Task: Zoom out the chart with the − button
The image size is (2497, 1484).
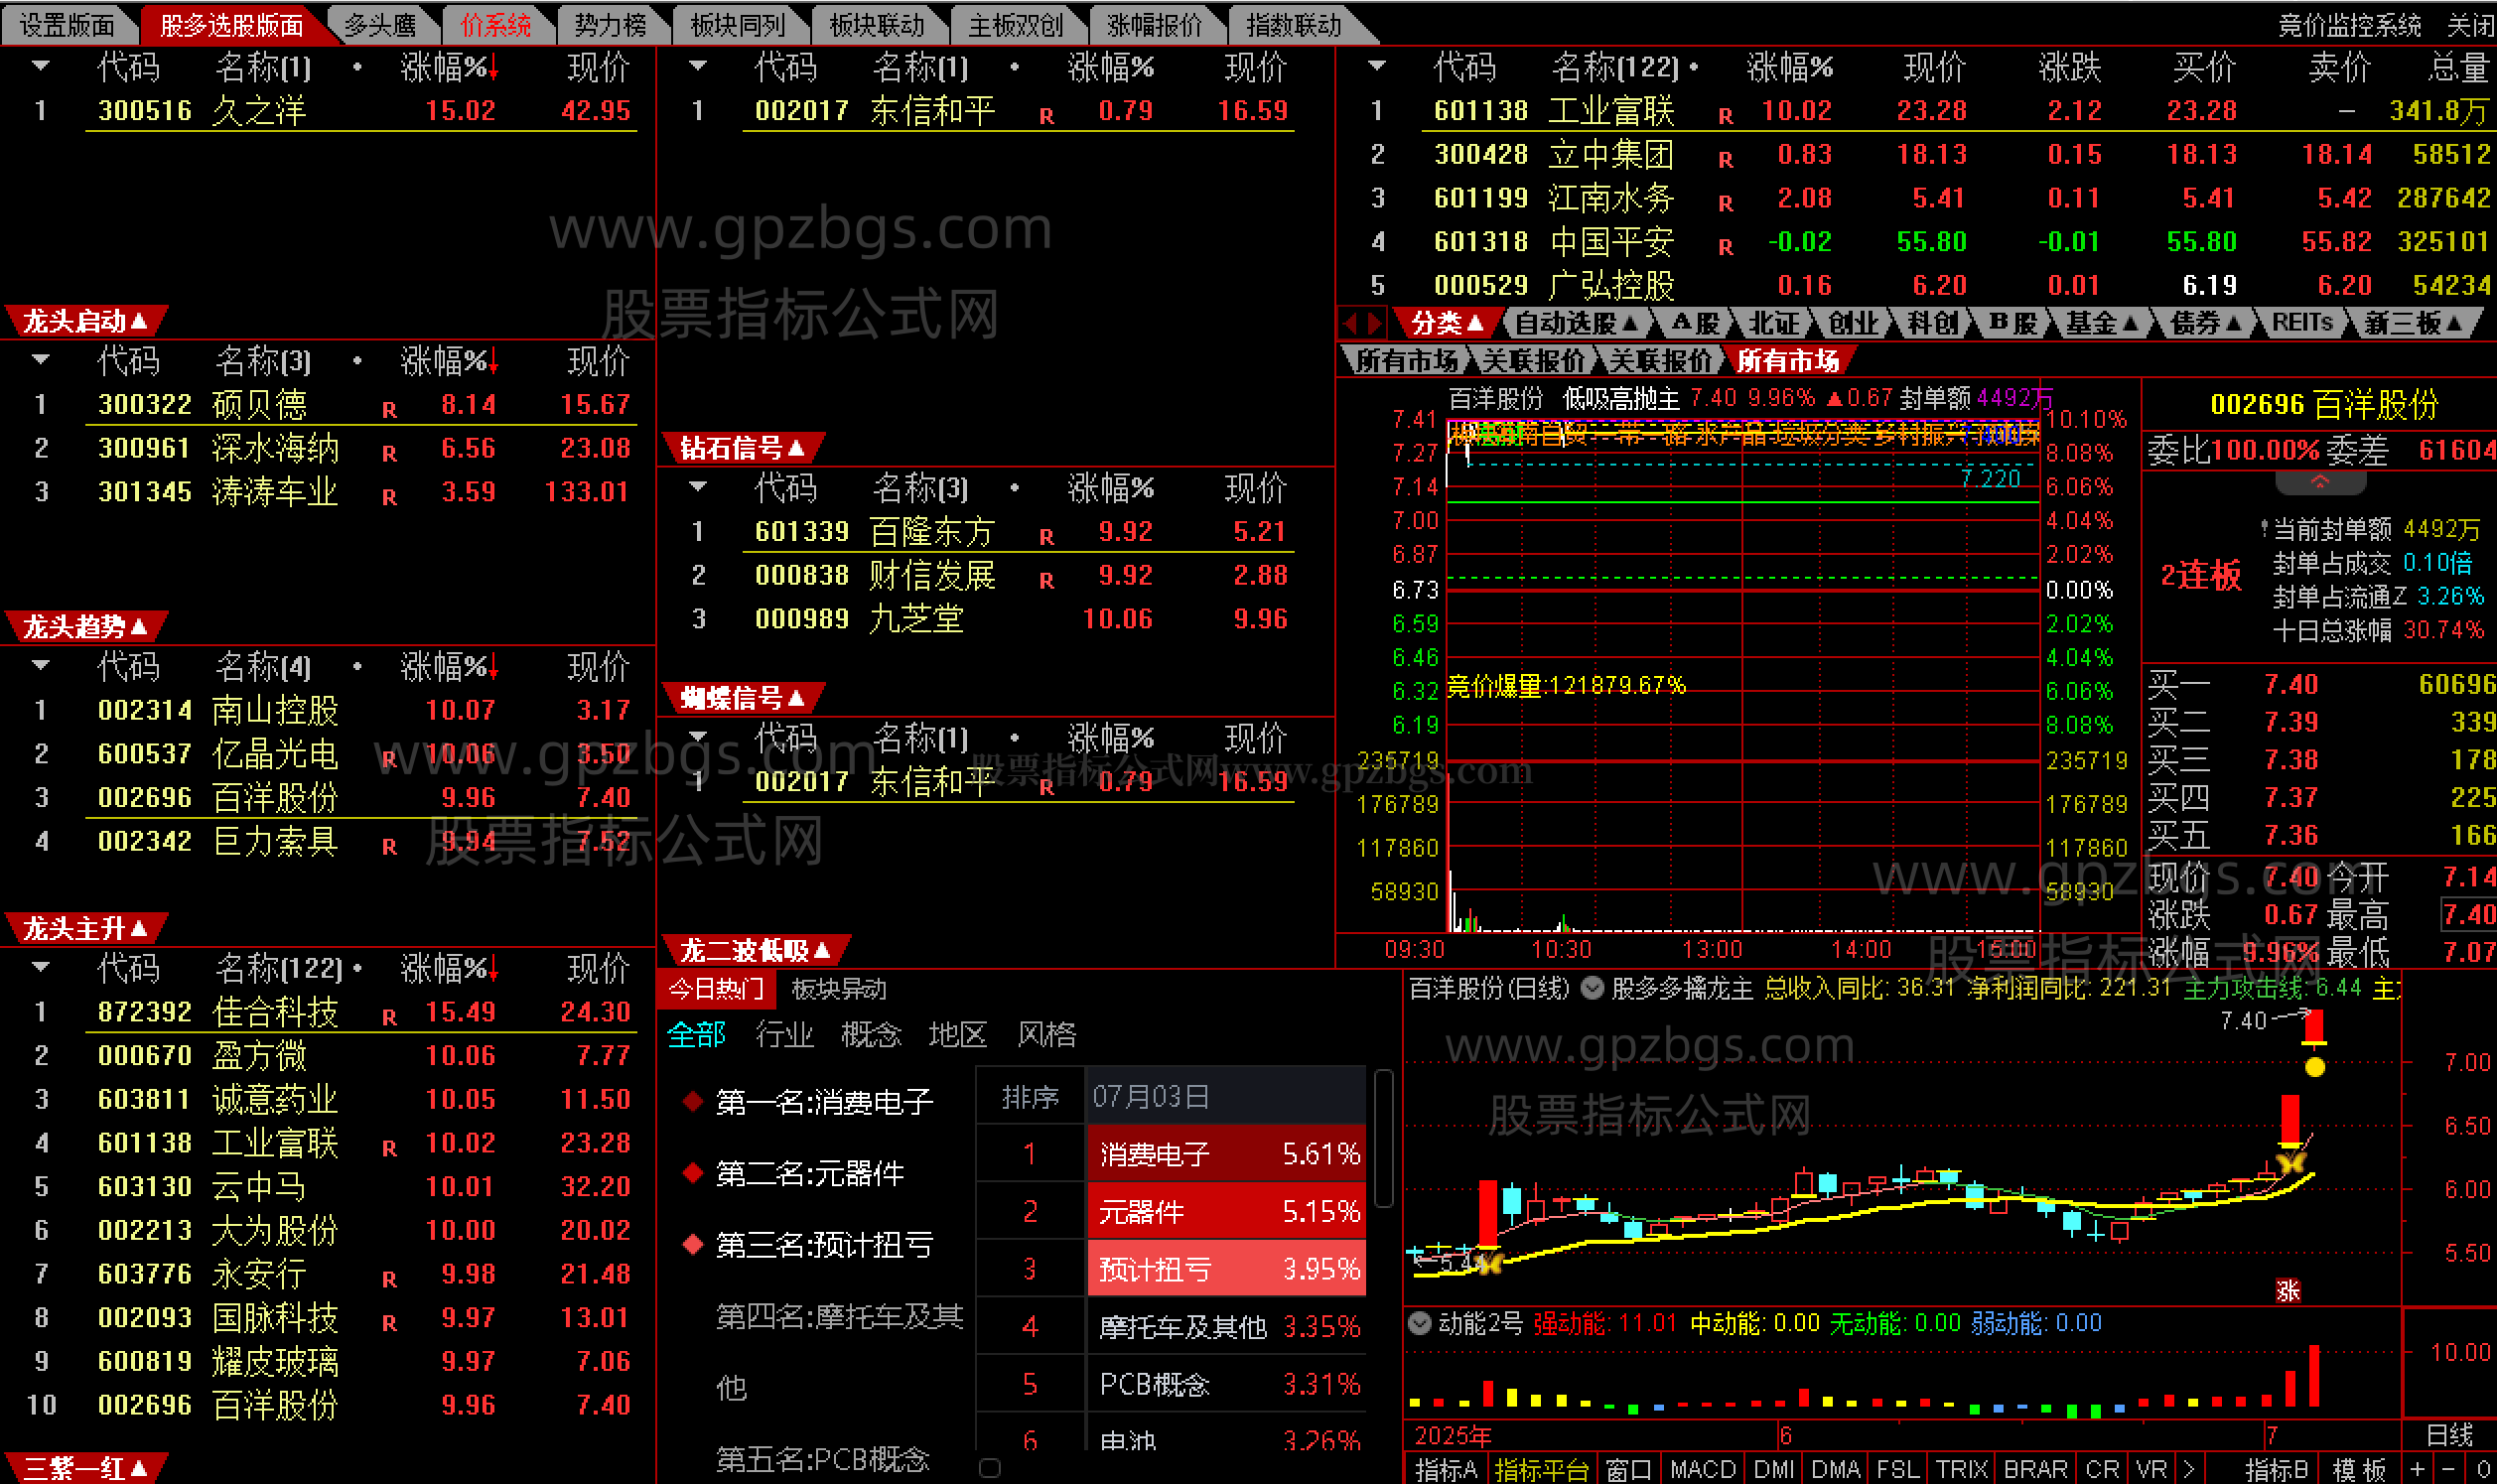Action: click(x=2447, y=1469)
